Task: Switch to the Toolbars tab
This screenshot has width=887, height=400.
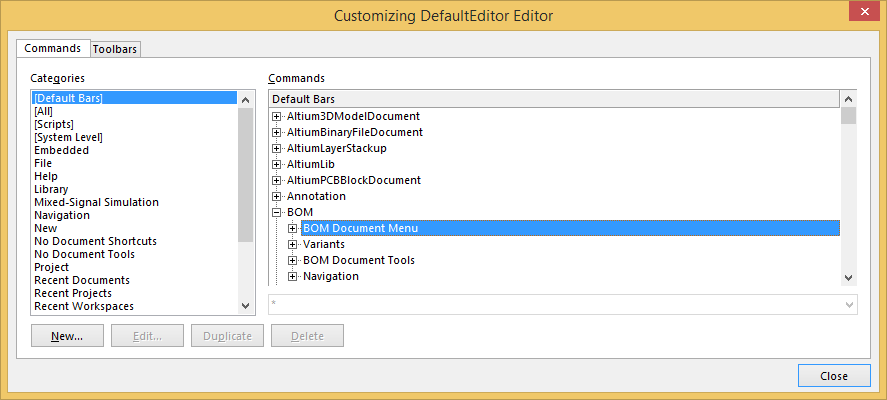Action: [x=115, y=48]
